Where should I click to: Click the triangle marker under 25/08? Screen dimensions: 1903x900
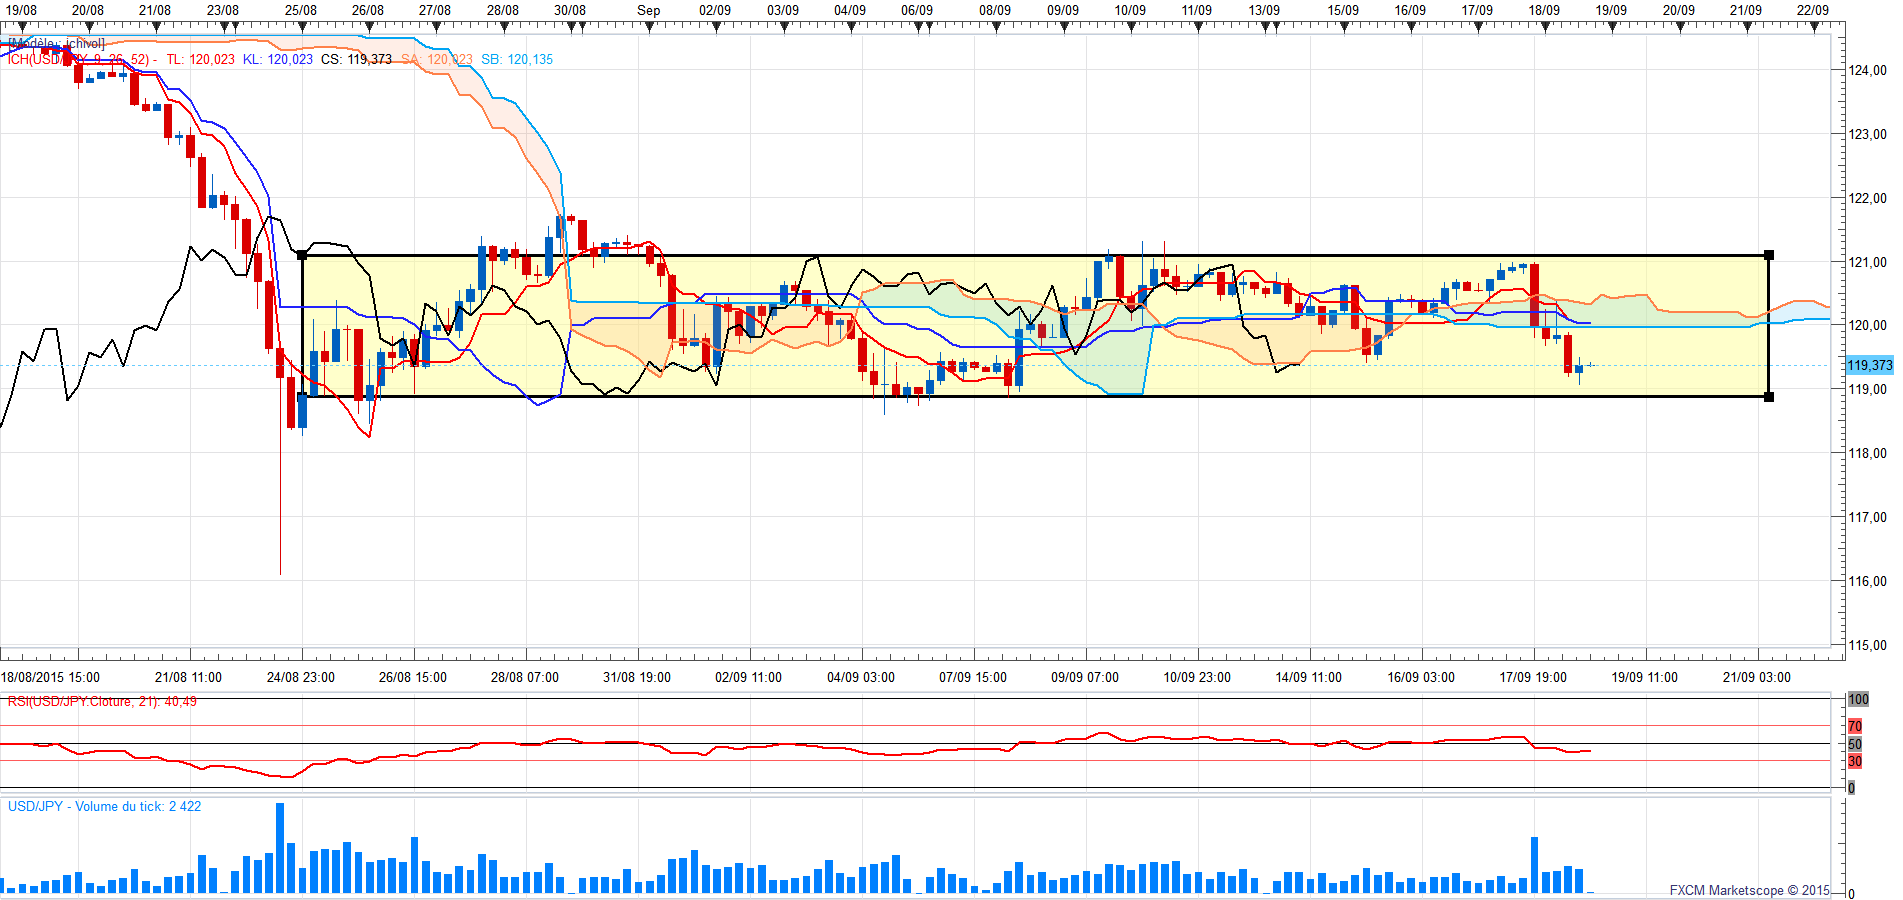click(x=302, y=28)
